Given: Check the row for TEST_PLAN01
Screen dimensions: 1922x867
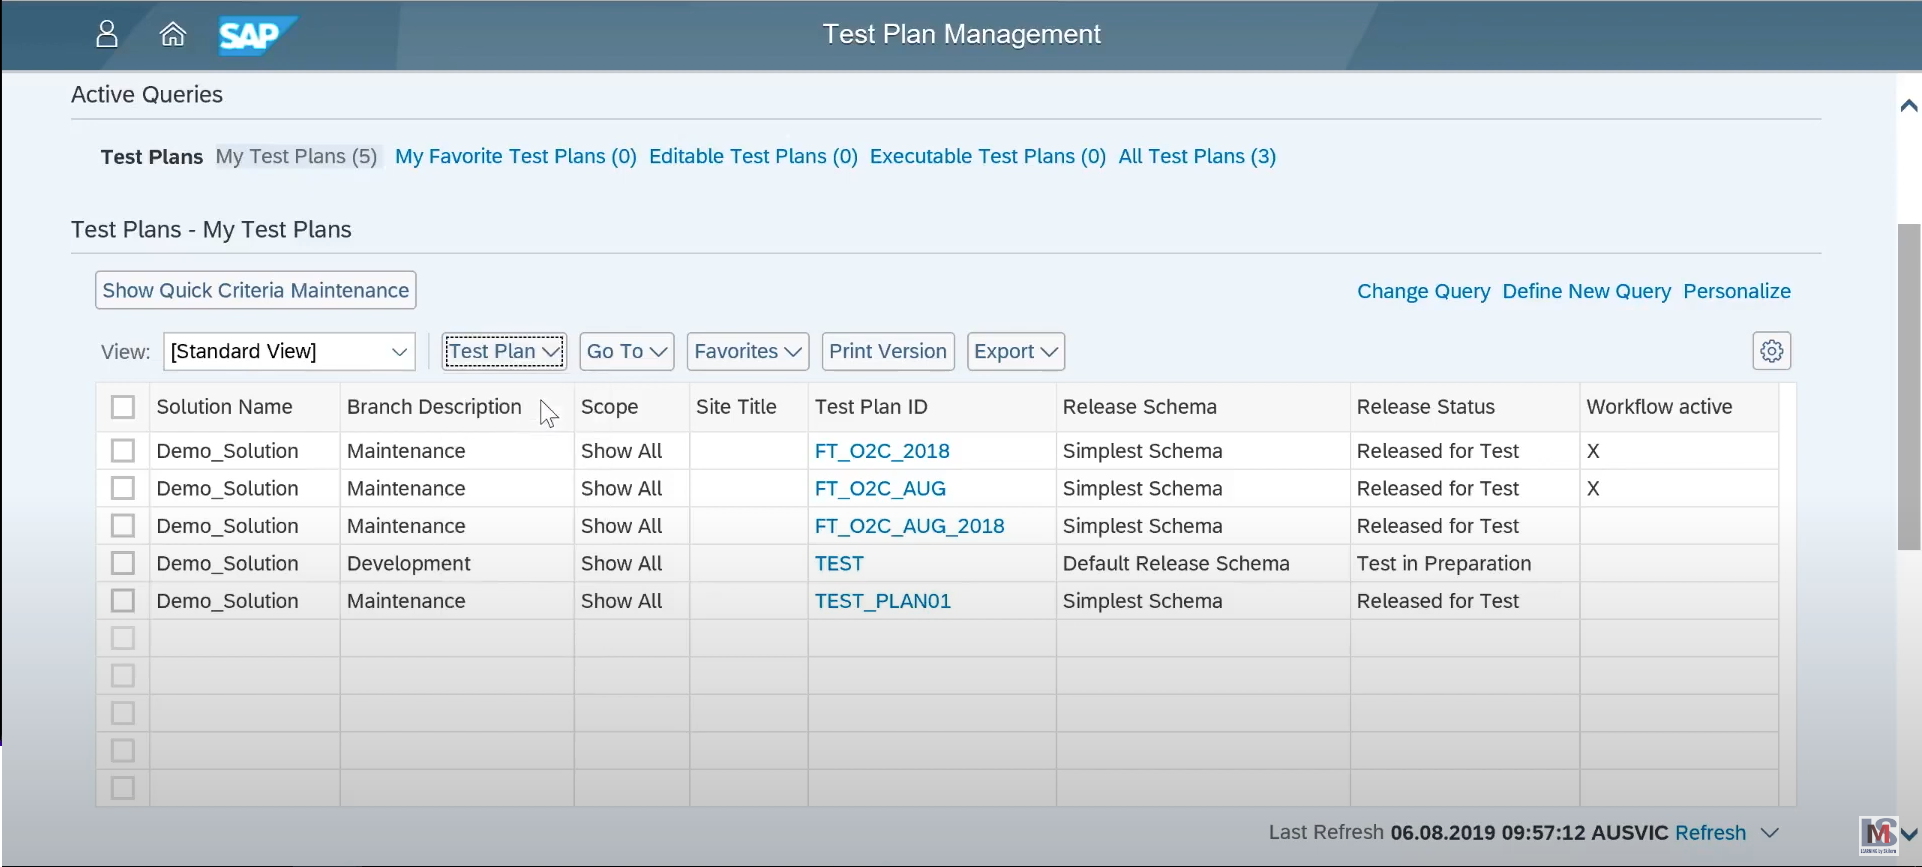Looking at the screenshot, I should pyautogui.click(x=123, y=601).
